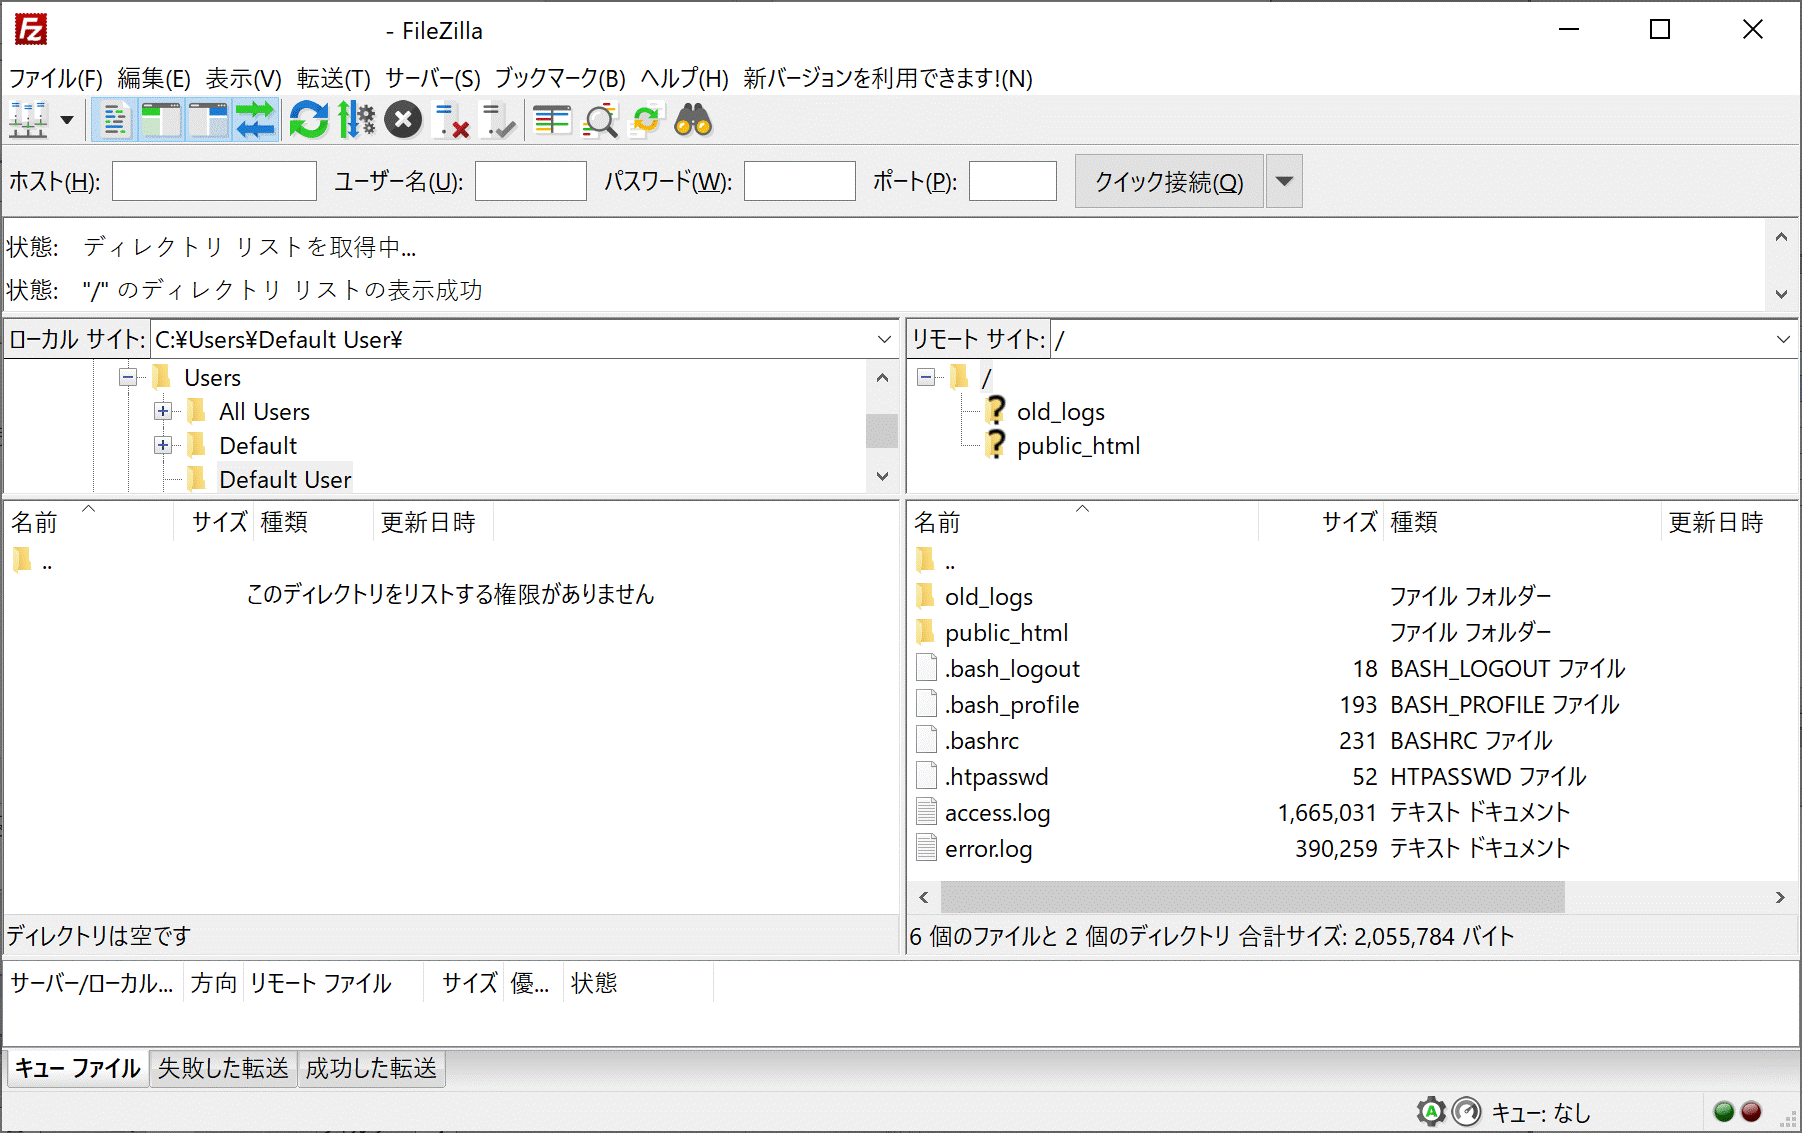1802x1133 pixels.
Task: Open the 表示(V) menu
Action: pyautogui.click(x=244, y=78)
